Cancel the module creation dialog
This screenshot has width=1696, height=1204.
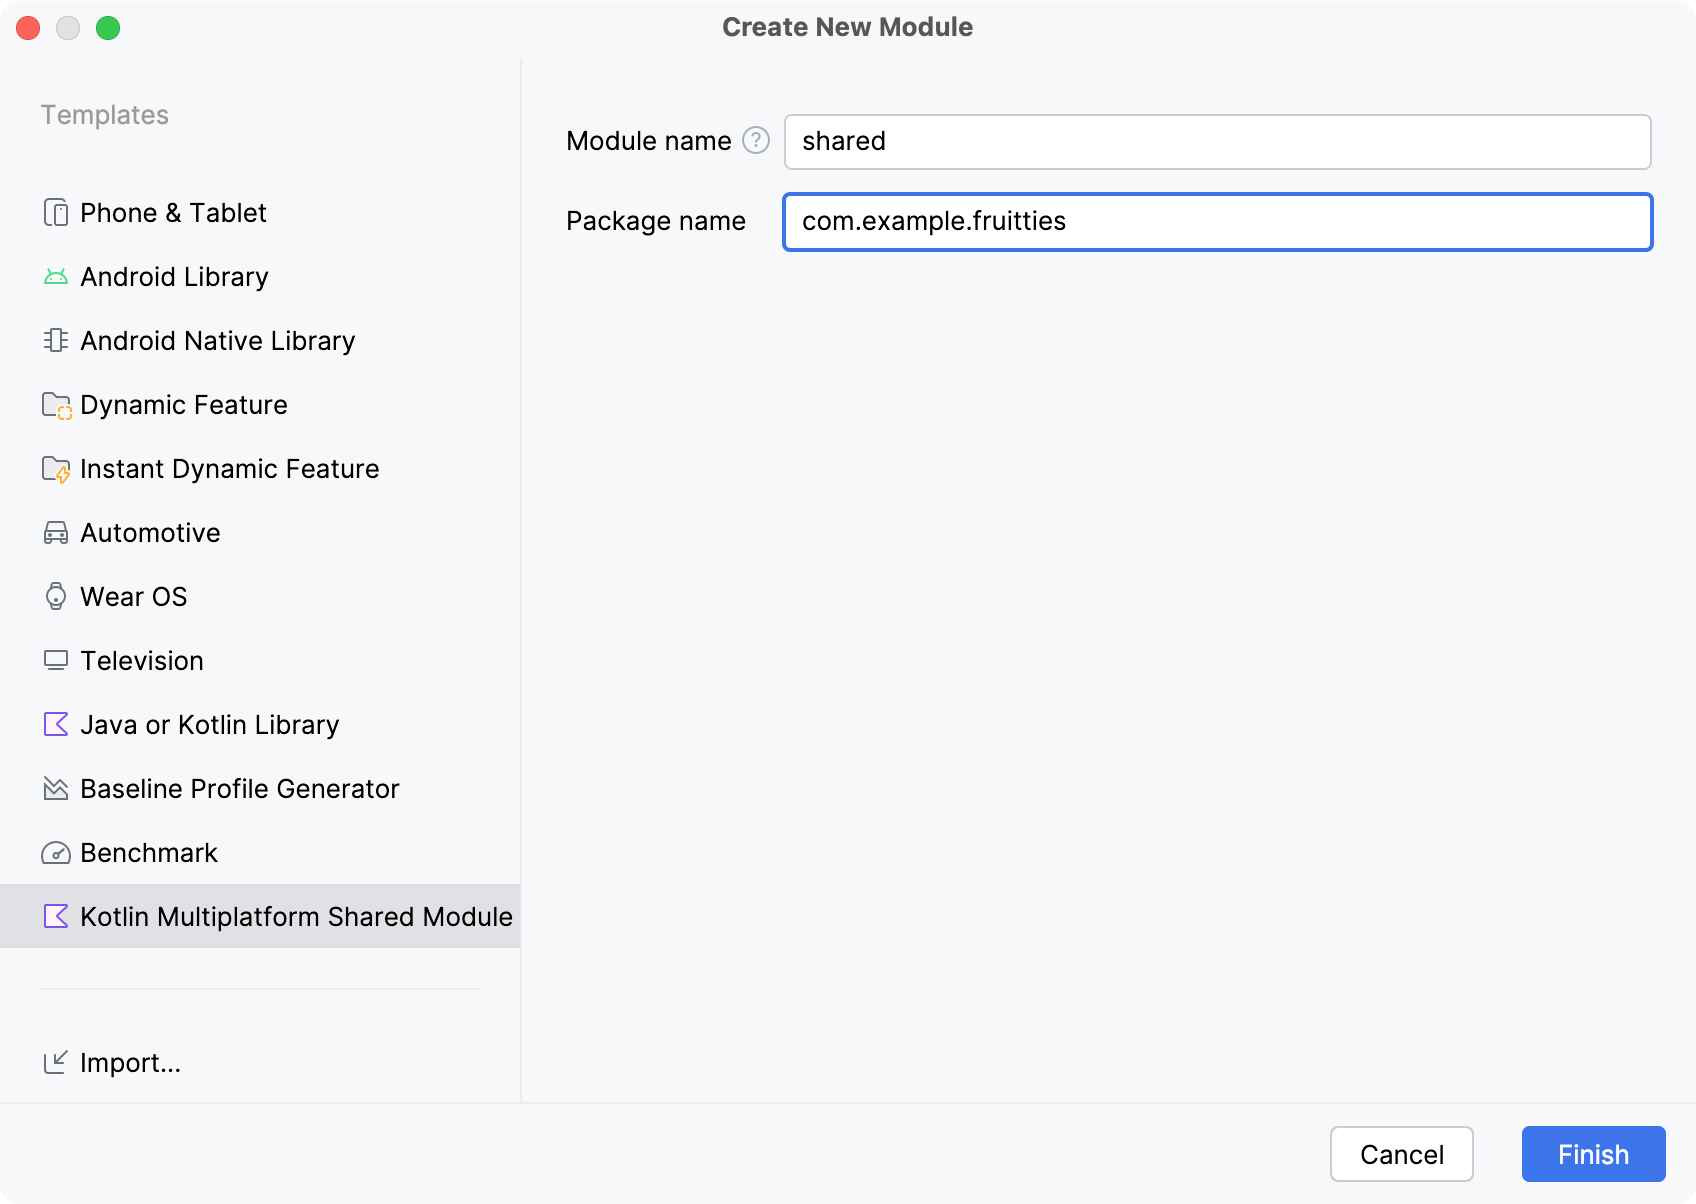pos(1402,1154)
